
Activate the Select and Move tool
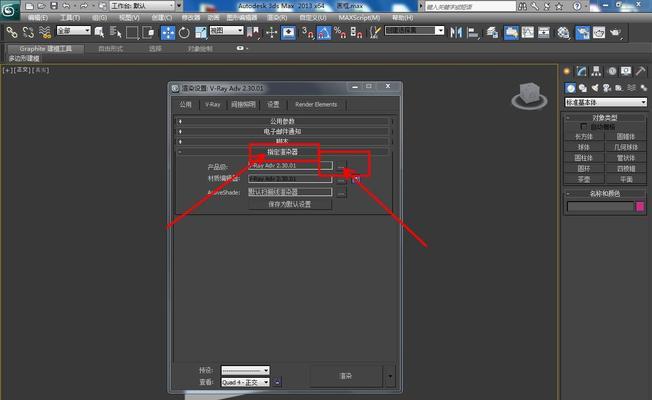[x=168, y=32]
